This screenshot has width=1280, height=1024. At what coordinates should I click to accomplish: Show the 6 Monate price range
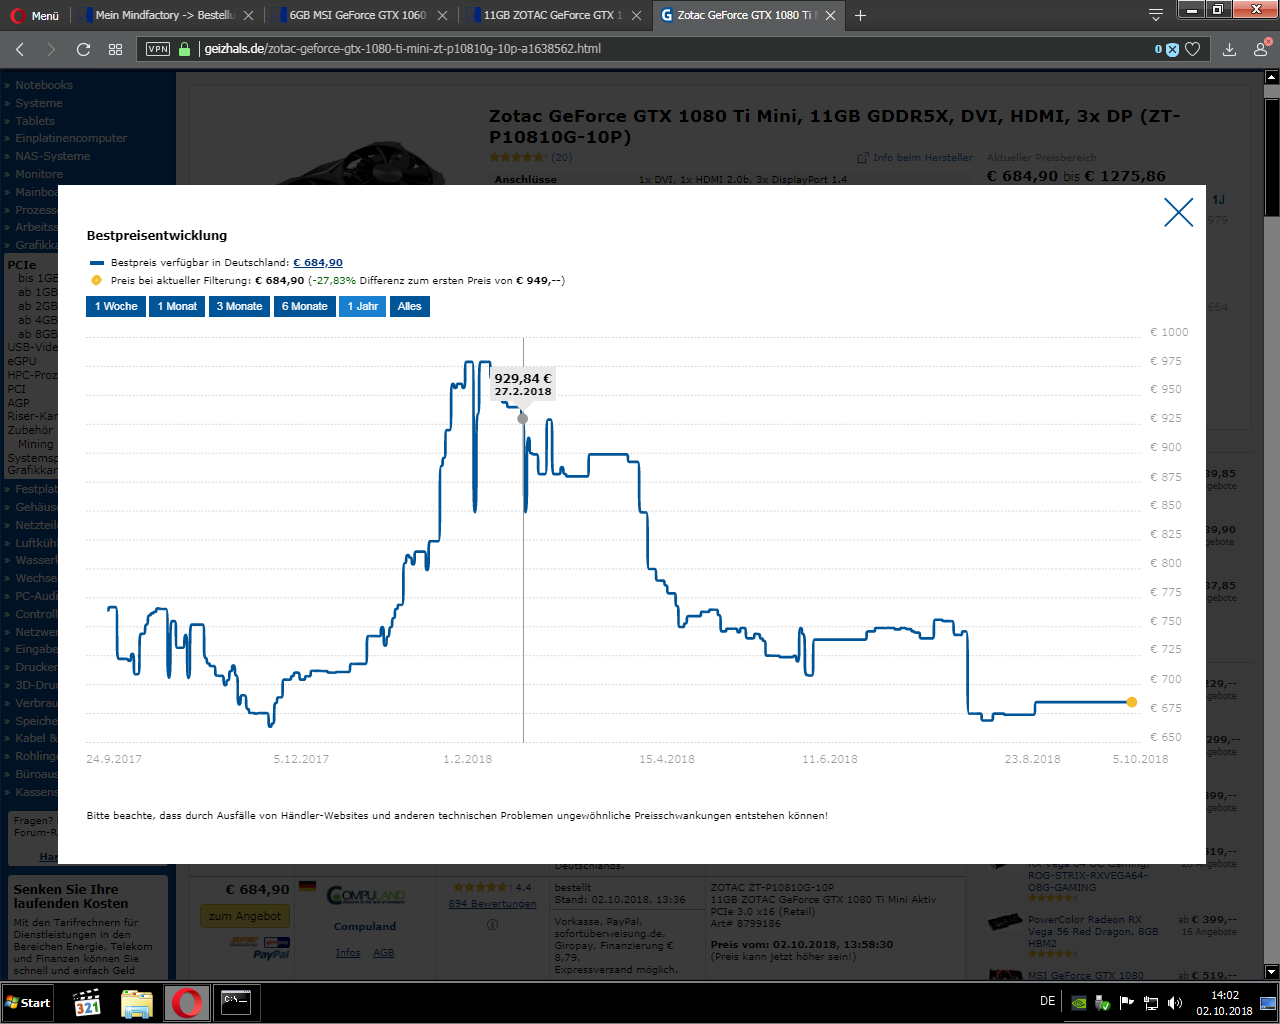[305, 306]
